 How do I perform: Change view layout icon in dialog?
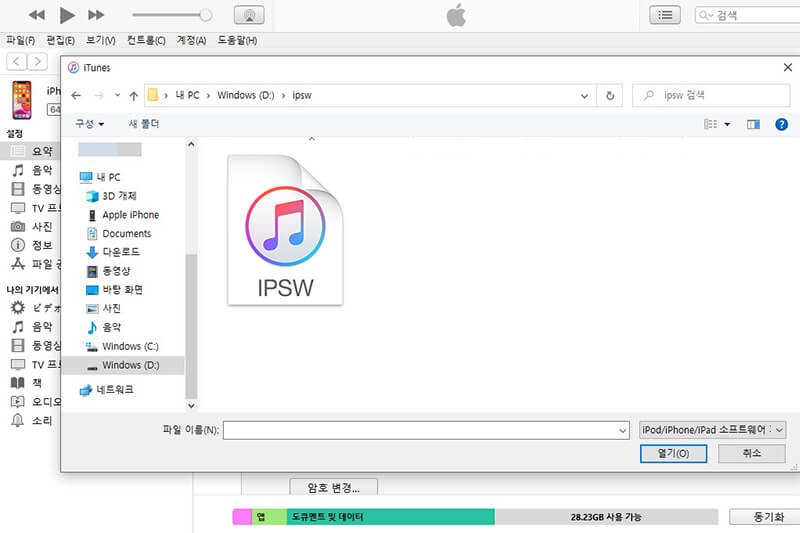tap(710, 124)
